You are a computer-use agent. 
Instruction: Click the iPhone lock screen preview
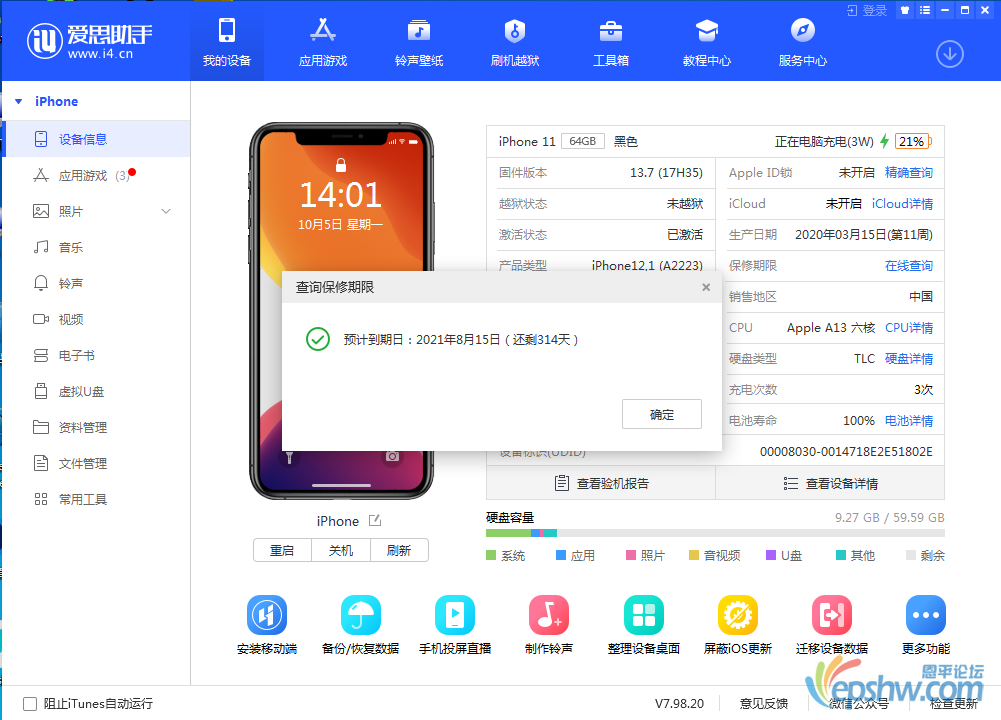tap(341, 311)
